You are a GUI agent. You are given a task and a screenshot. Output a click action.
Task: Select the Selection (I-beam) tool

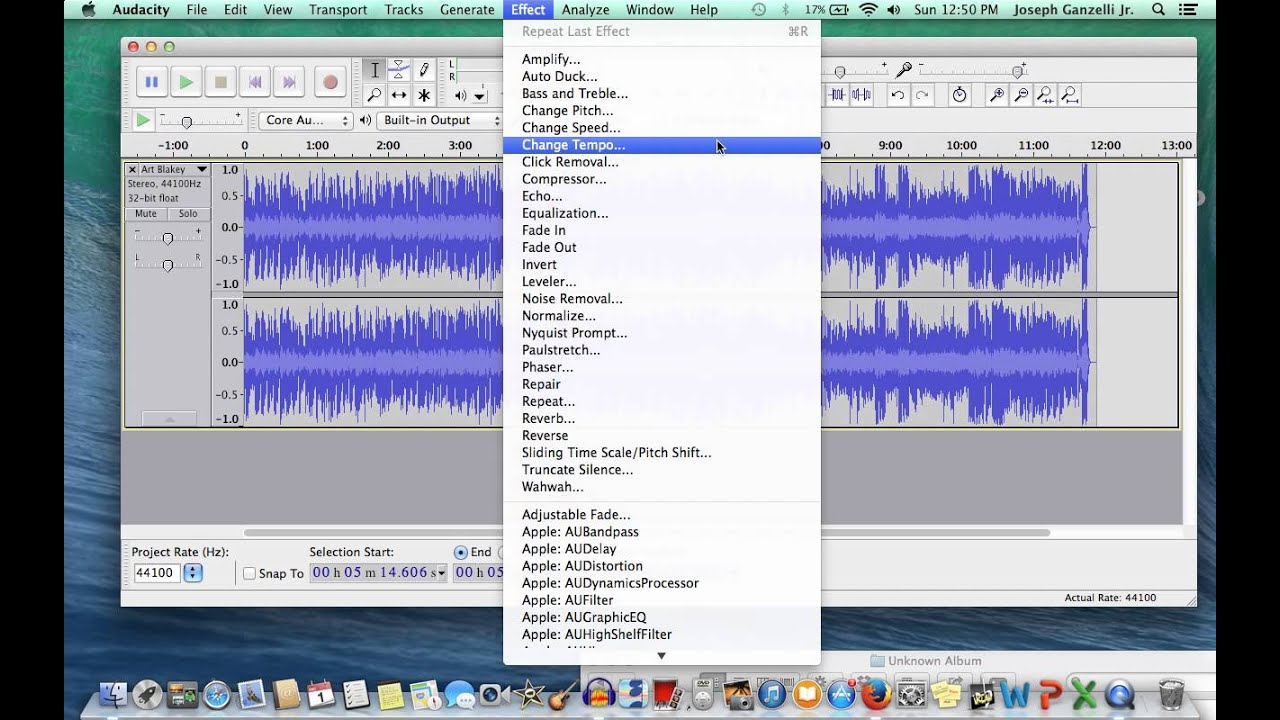point(374,70)
